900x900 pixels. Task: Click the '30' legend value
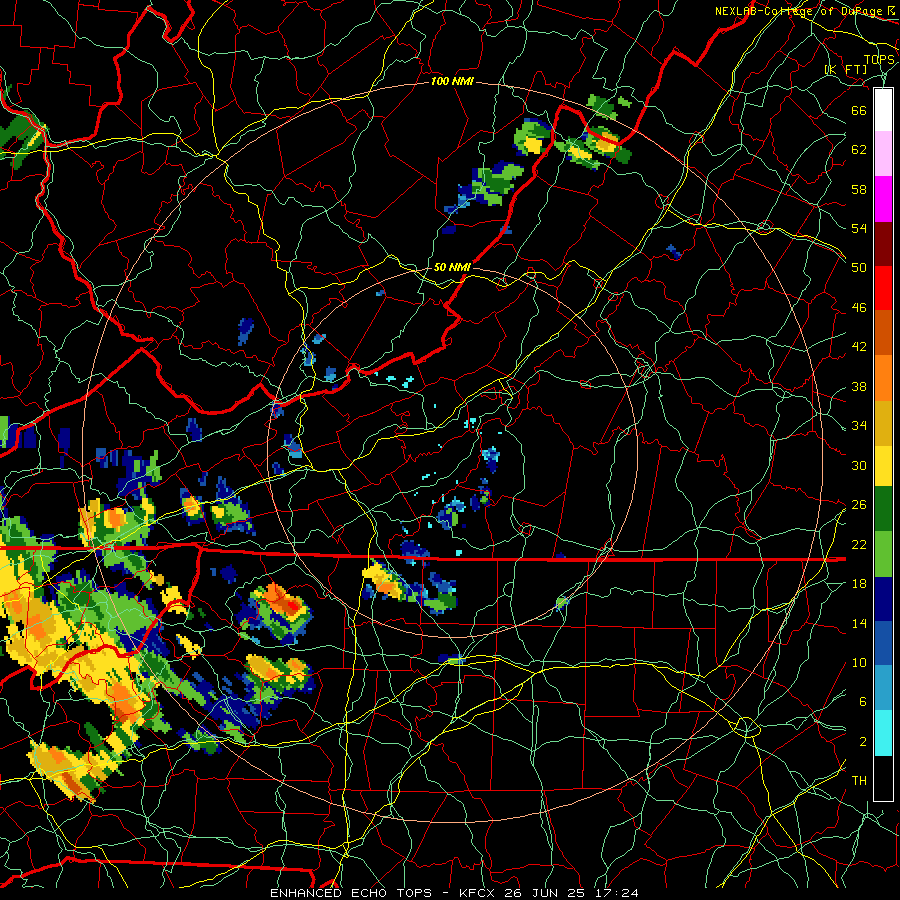coord(859,465)
